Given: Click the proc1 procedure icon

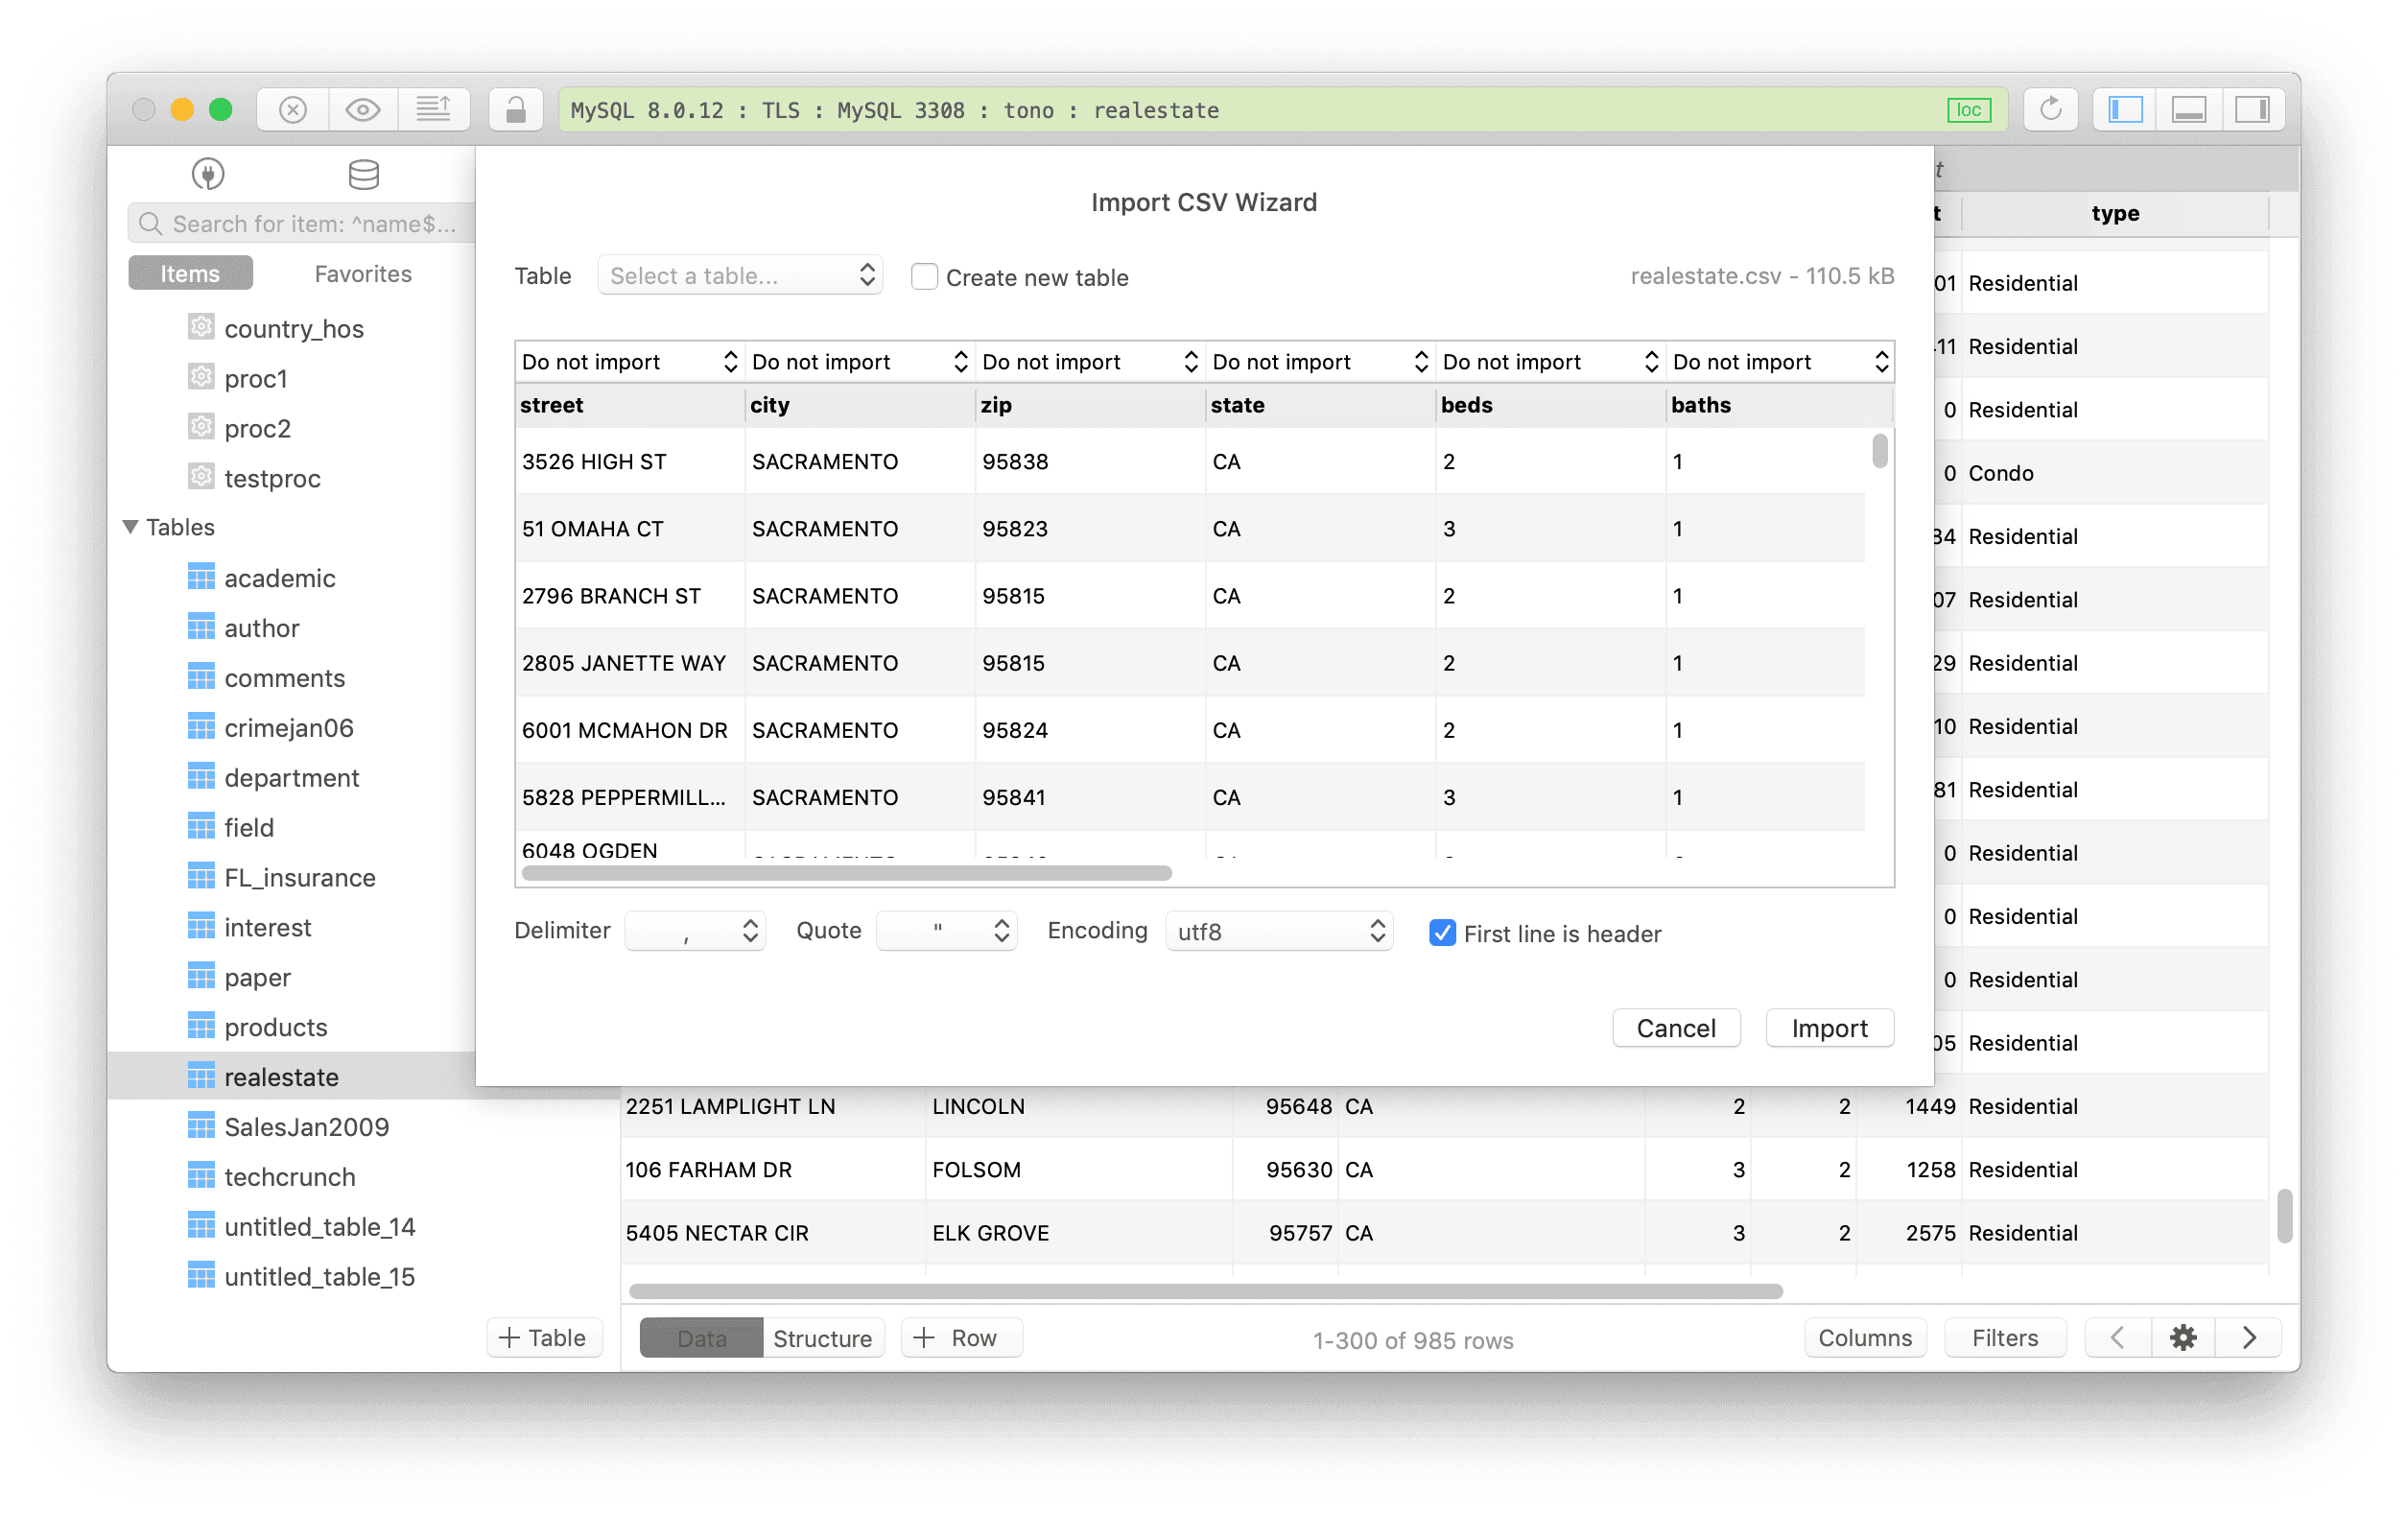Looking at the screenshot, I should [201, 377].
